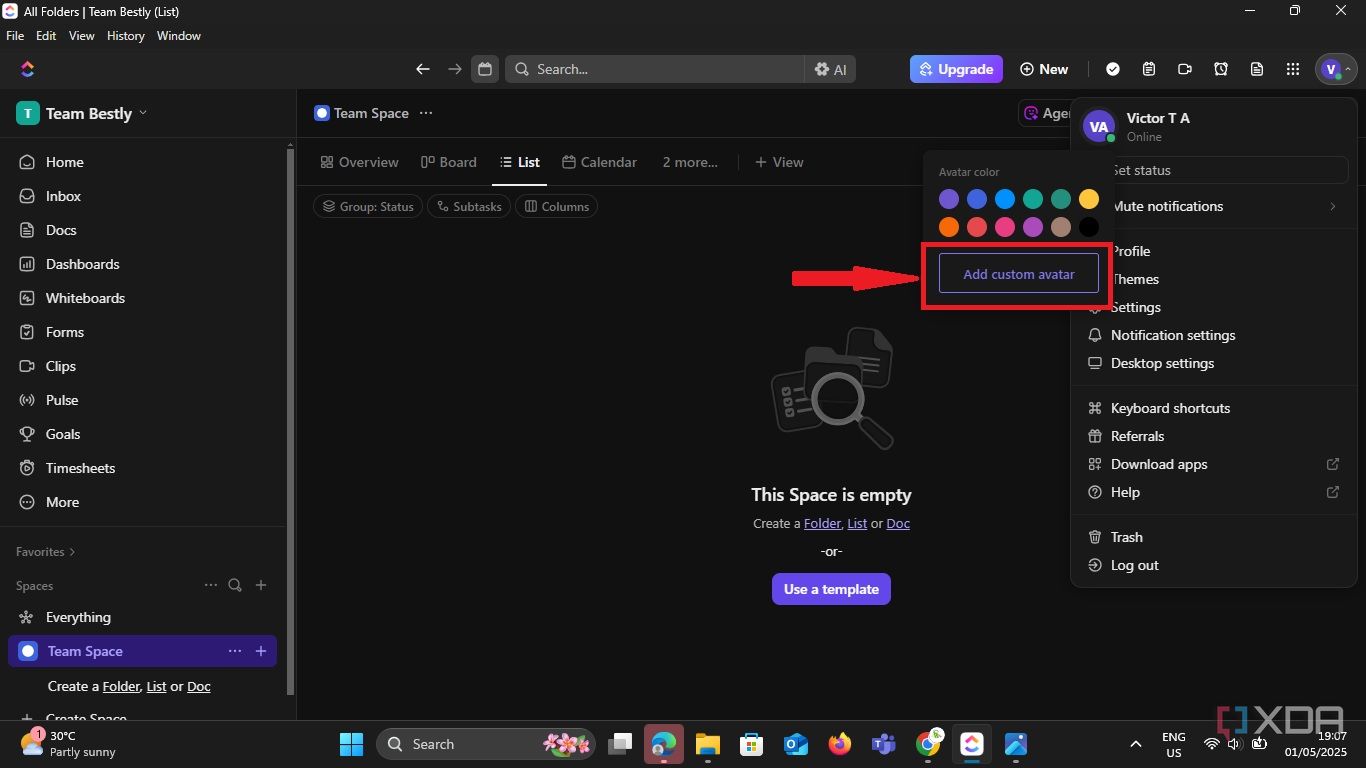The image size is (1366, 768).
Task: Choose the orange avatar color
Action: tap(949, 227)
